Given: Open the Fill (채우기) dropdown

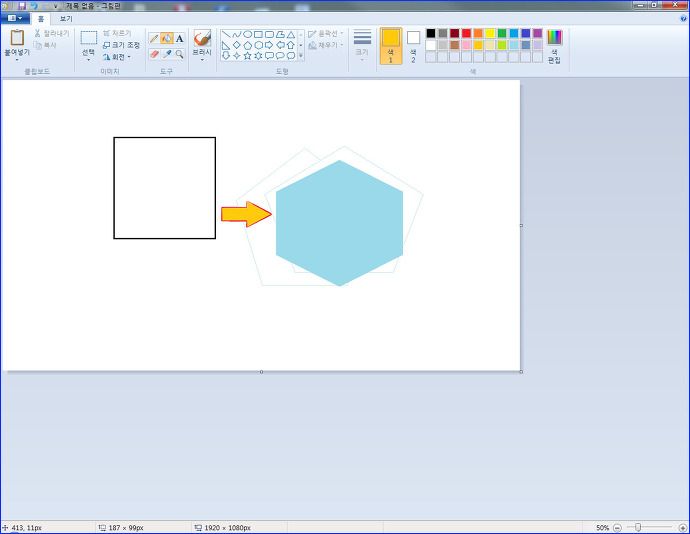Looking at the screenshot, I should [x=326, y=45].
